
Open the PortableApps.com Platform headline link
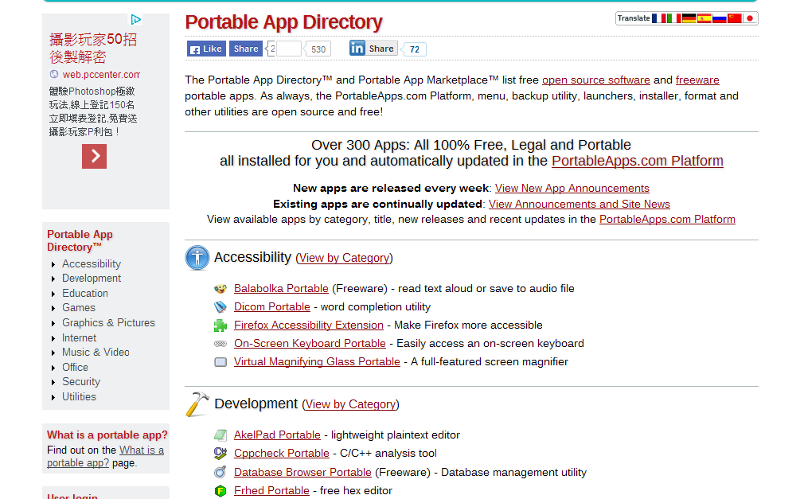tap(637, 161)
